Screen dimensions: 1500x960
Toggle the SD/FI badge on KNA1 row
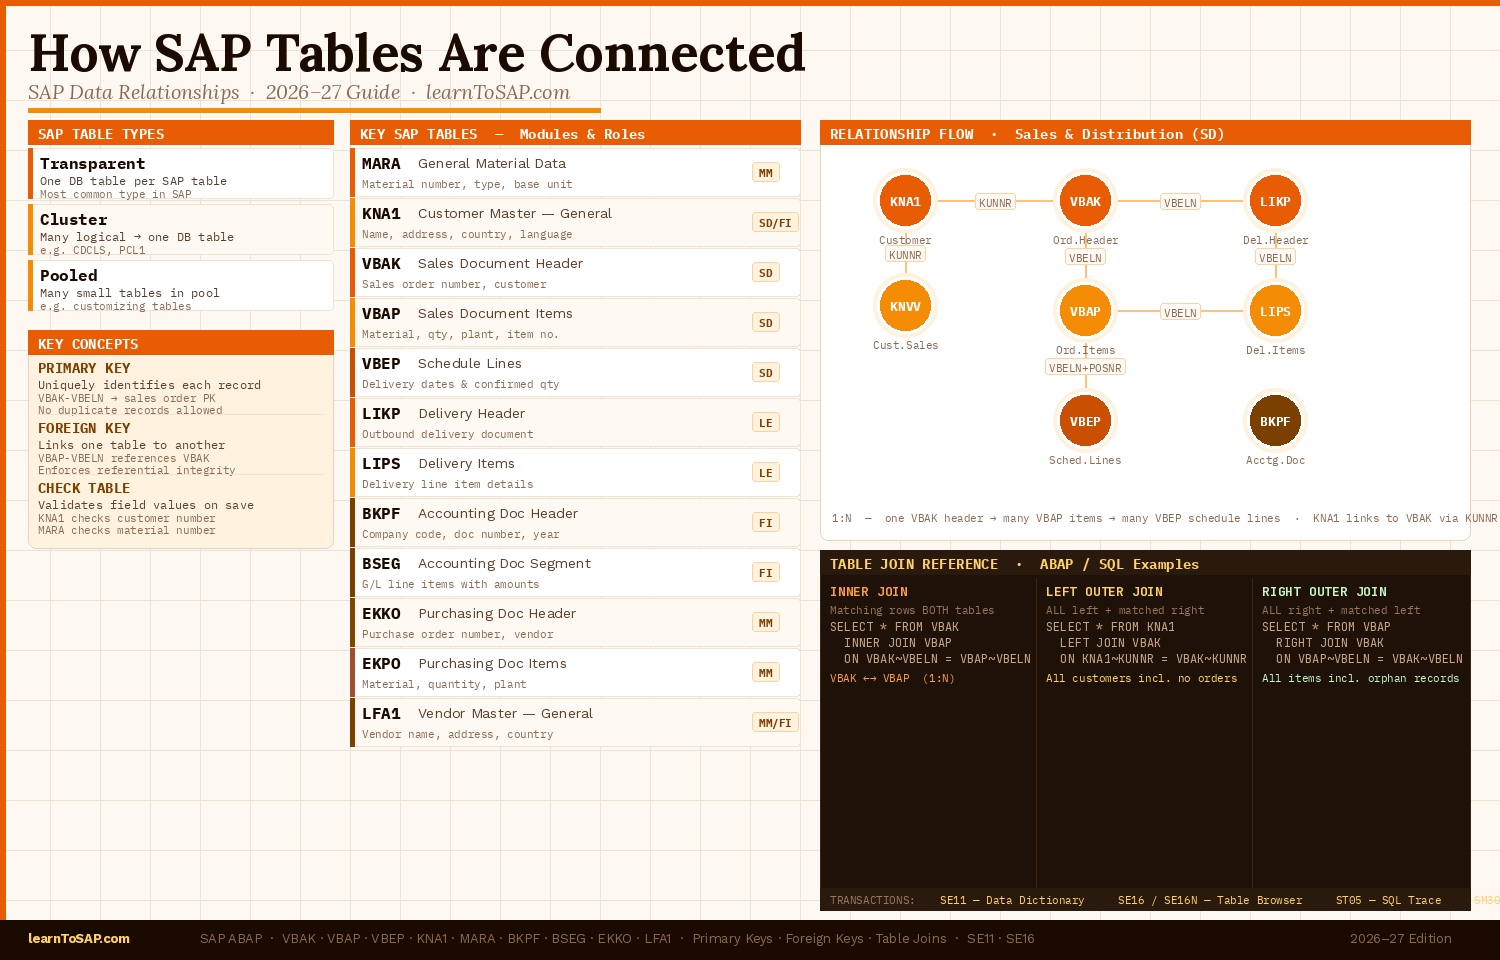point(775,222)
